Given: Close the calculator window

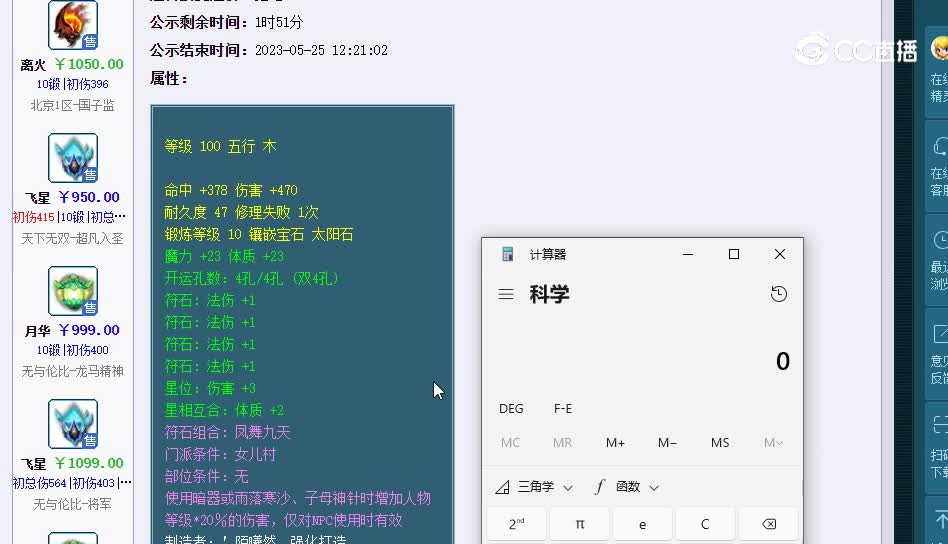Looking at the screenshot, I should (780, 254).
